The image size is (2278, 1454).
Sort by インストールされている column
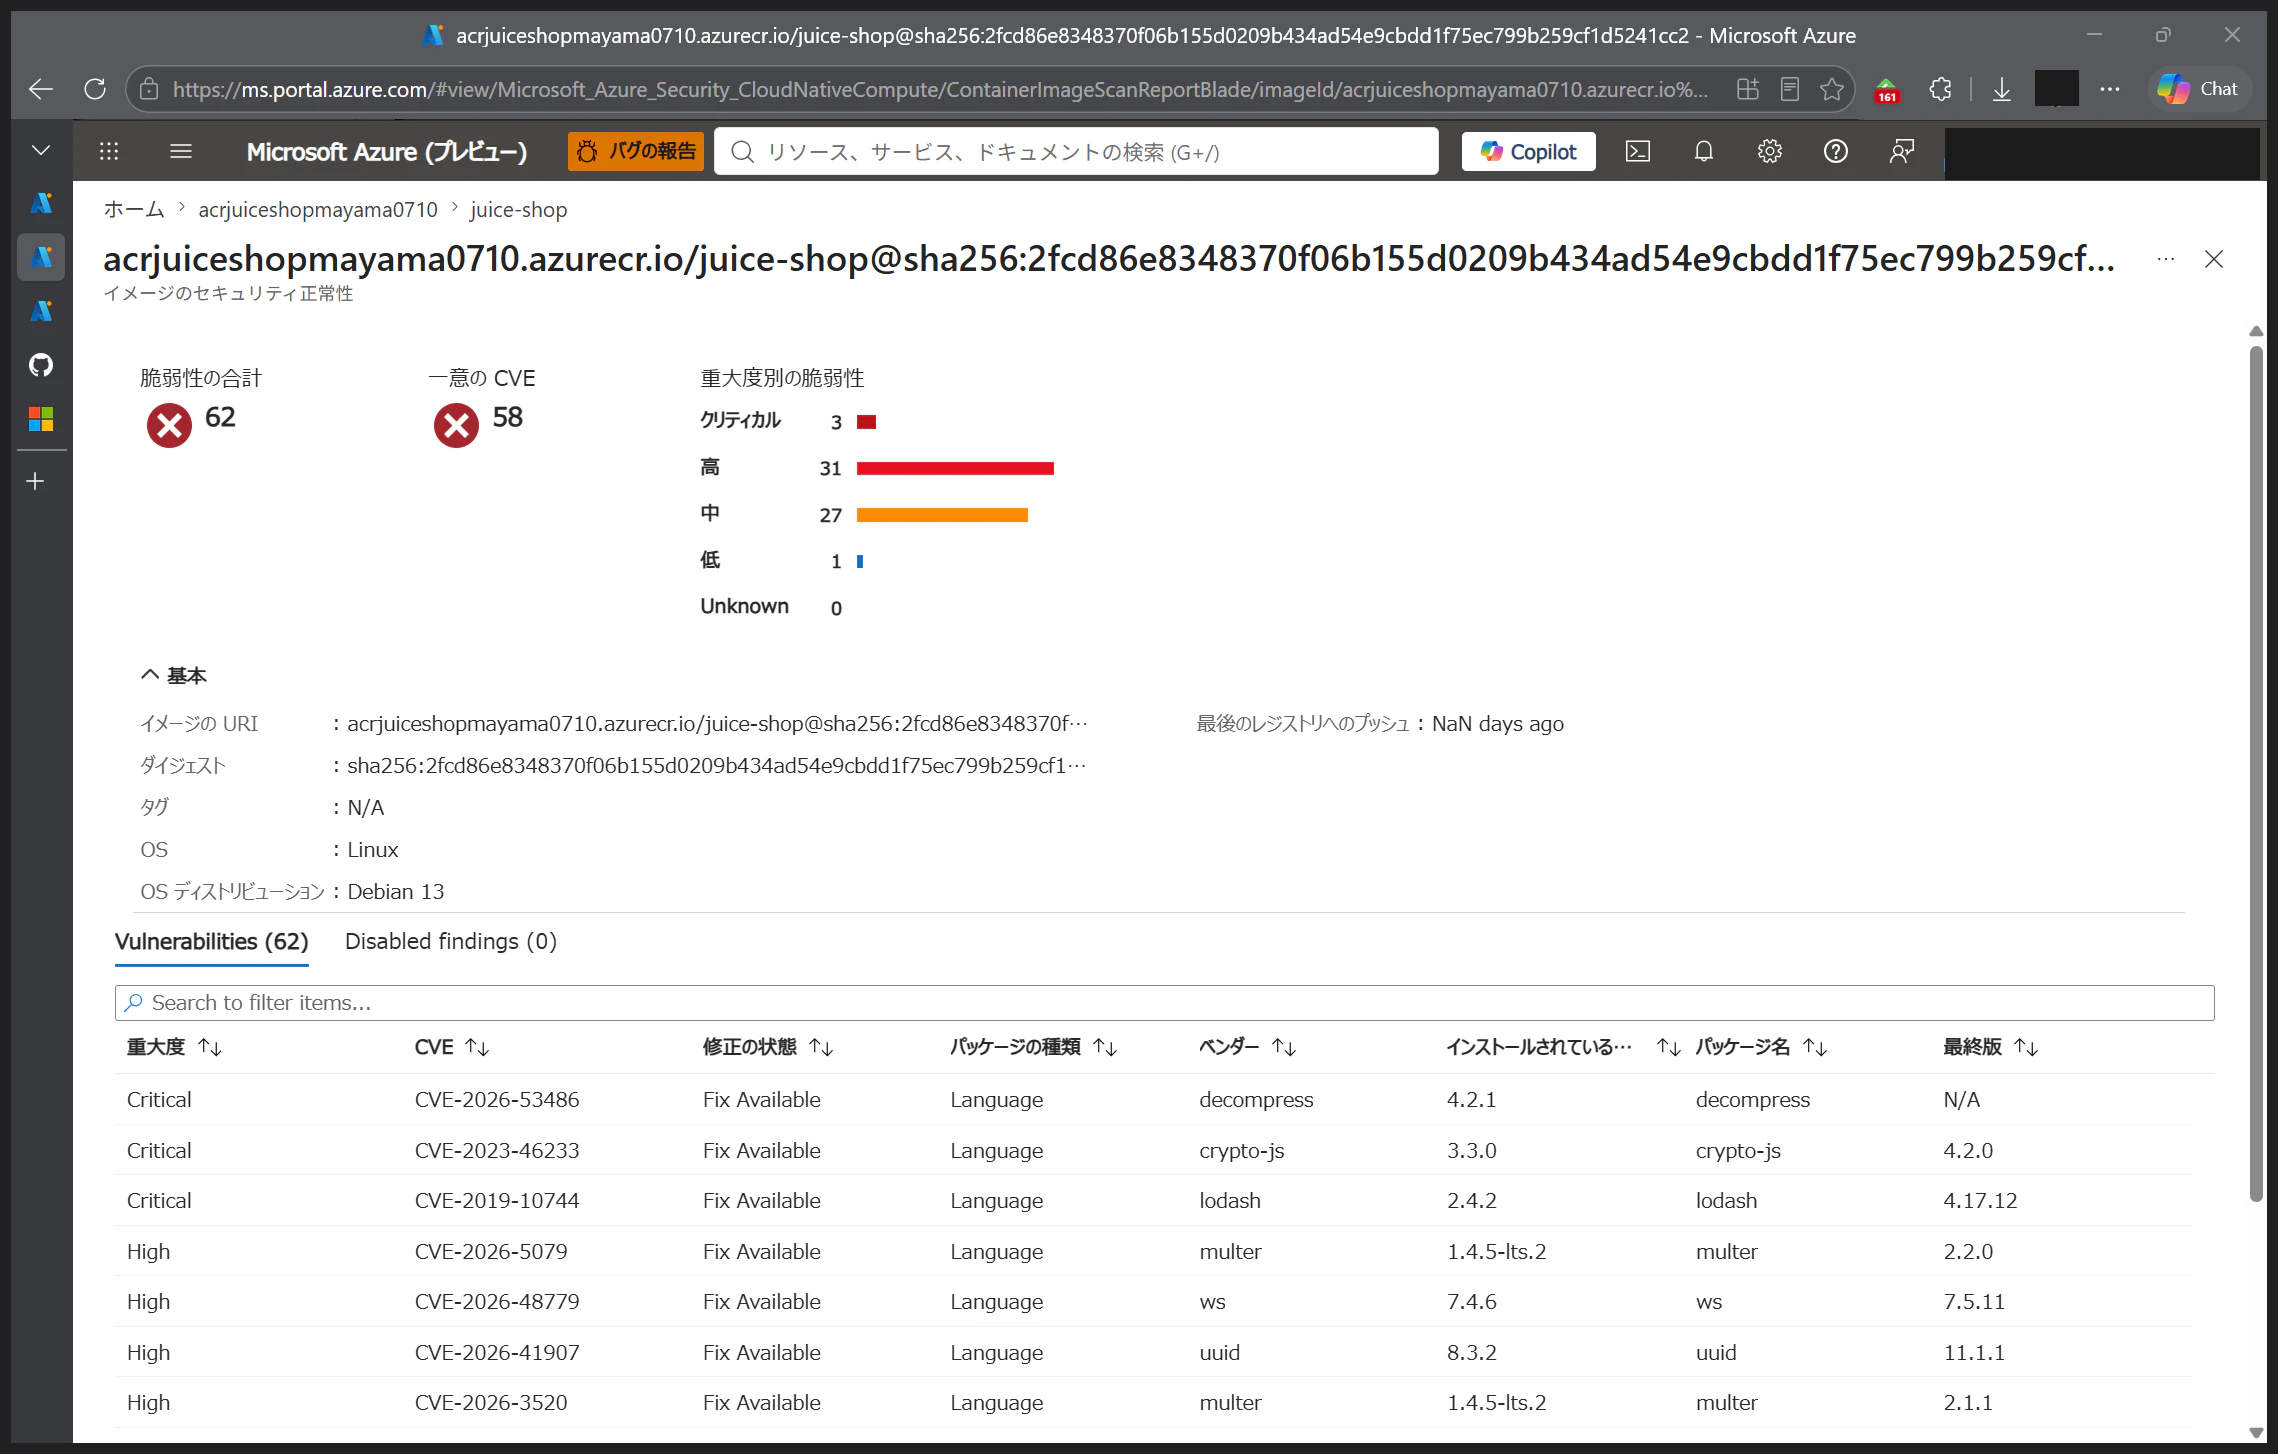pos(1563,1047)
